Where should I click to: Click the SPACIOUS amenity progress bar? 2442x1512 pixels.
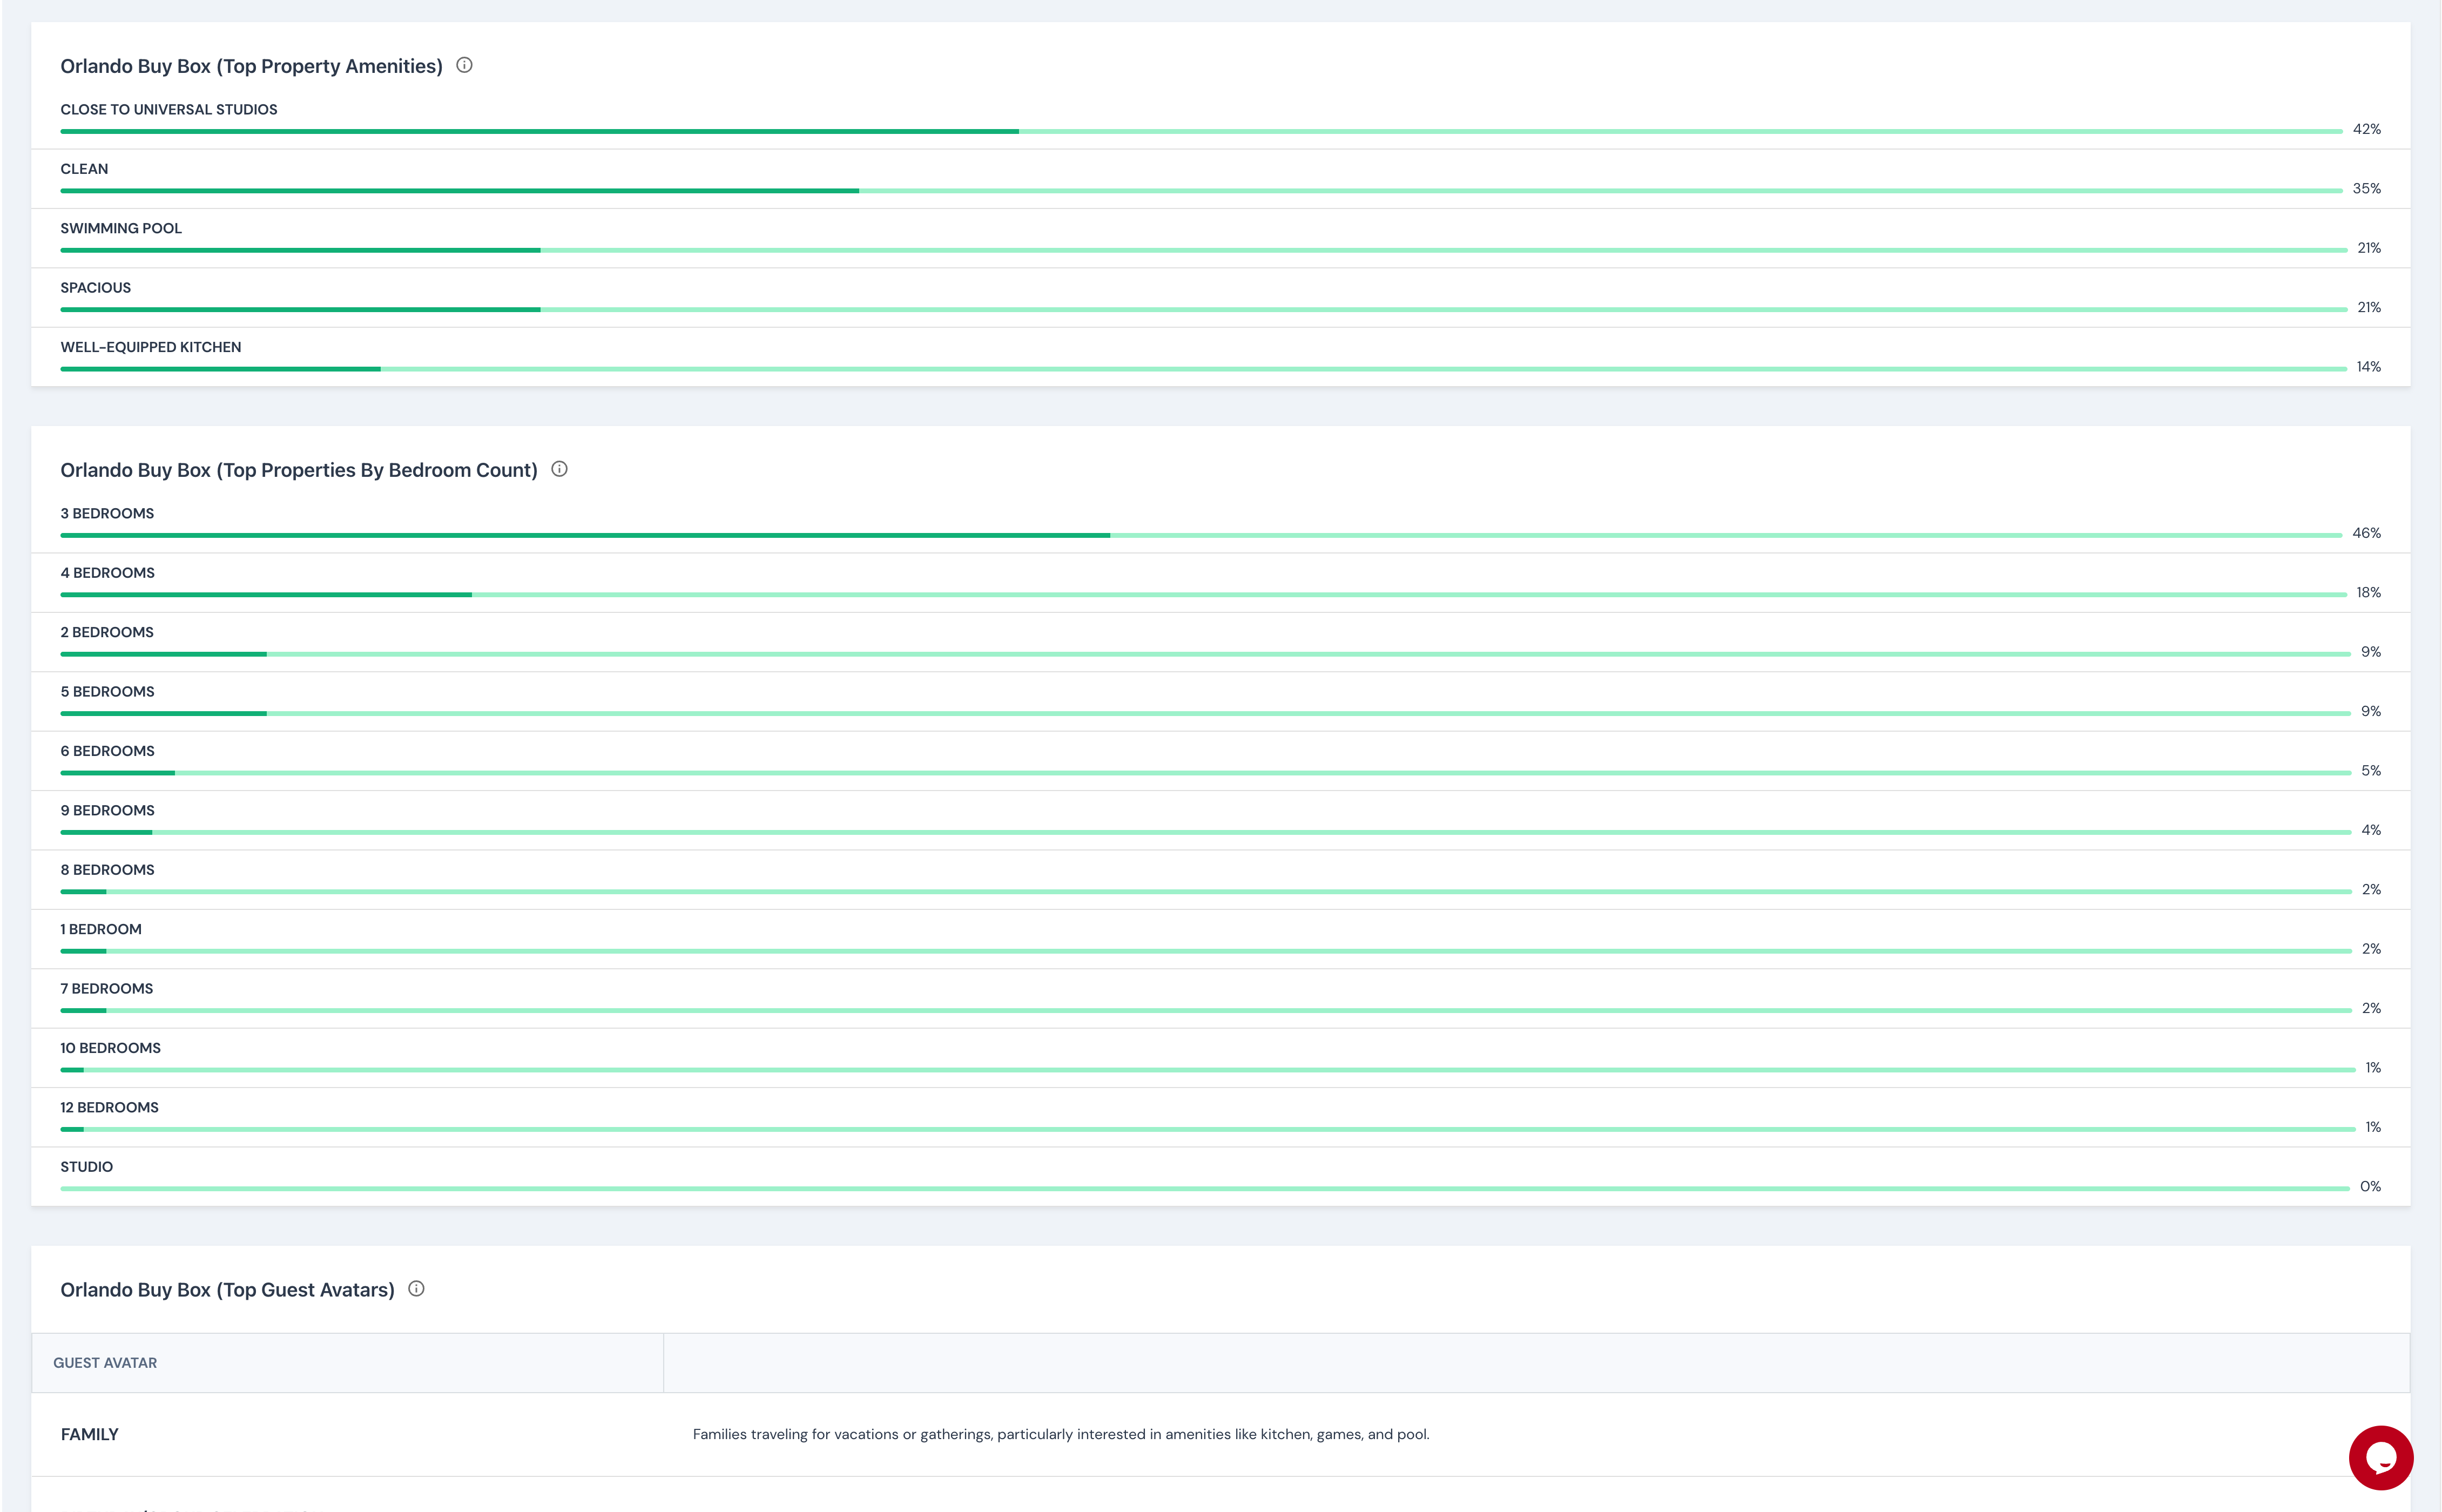(x=300, y=308)
